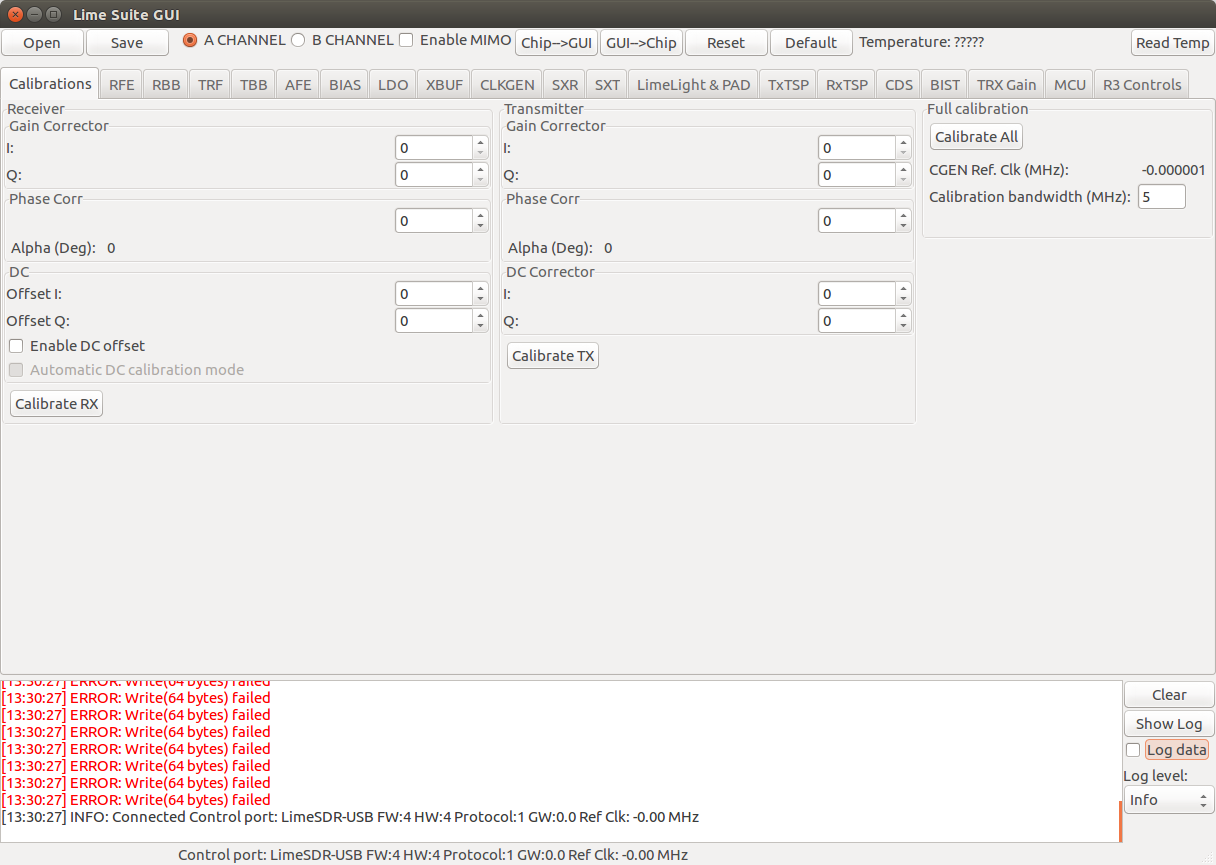Screen dimensions: 1216x865
Task: Click the Reset button
Action: click(726, 43)
